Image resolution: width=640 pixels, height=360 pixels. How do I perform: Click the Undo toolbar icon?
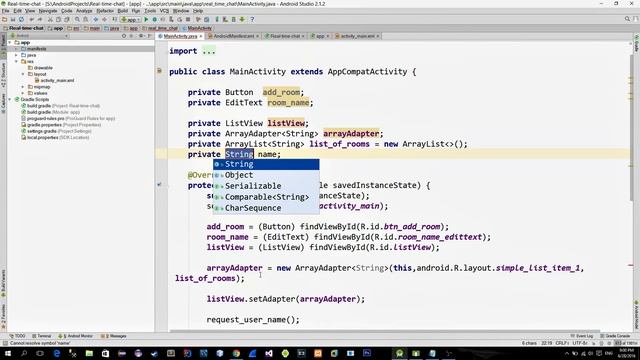(31, 19)
